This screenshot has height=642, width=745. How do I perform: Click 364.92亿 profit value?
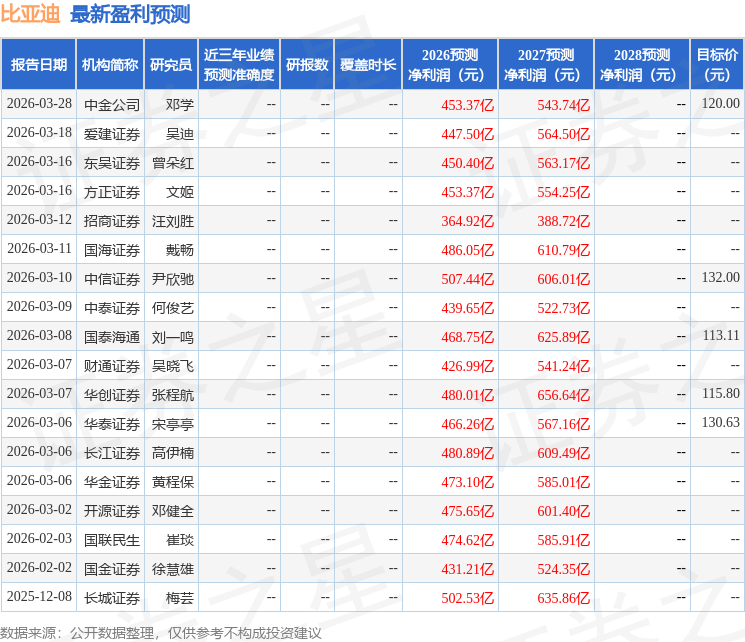pyautogui.click(x=468, y=221)
